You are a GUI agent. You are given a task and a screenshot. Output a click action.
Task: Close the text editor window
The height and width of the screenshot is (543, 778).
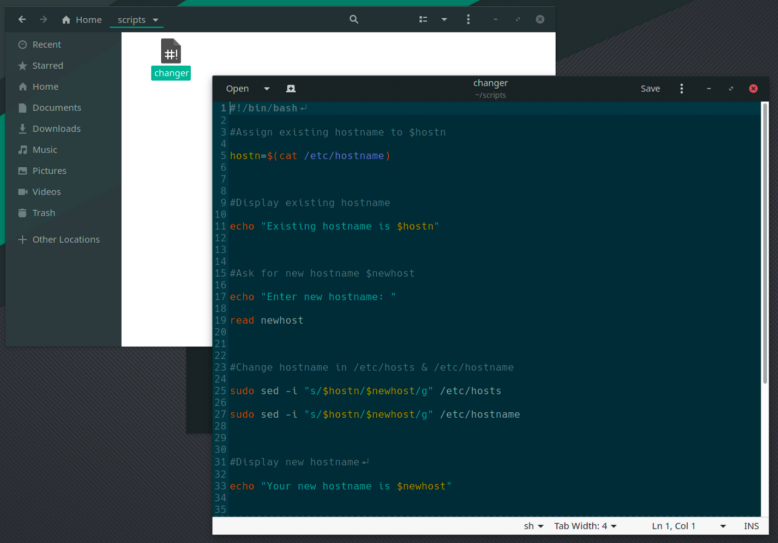[753, 88]
